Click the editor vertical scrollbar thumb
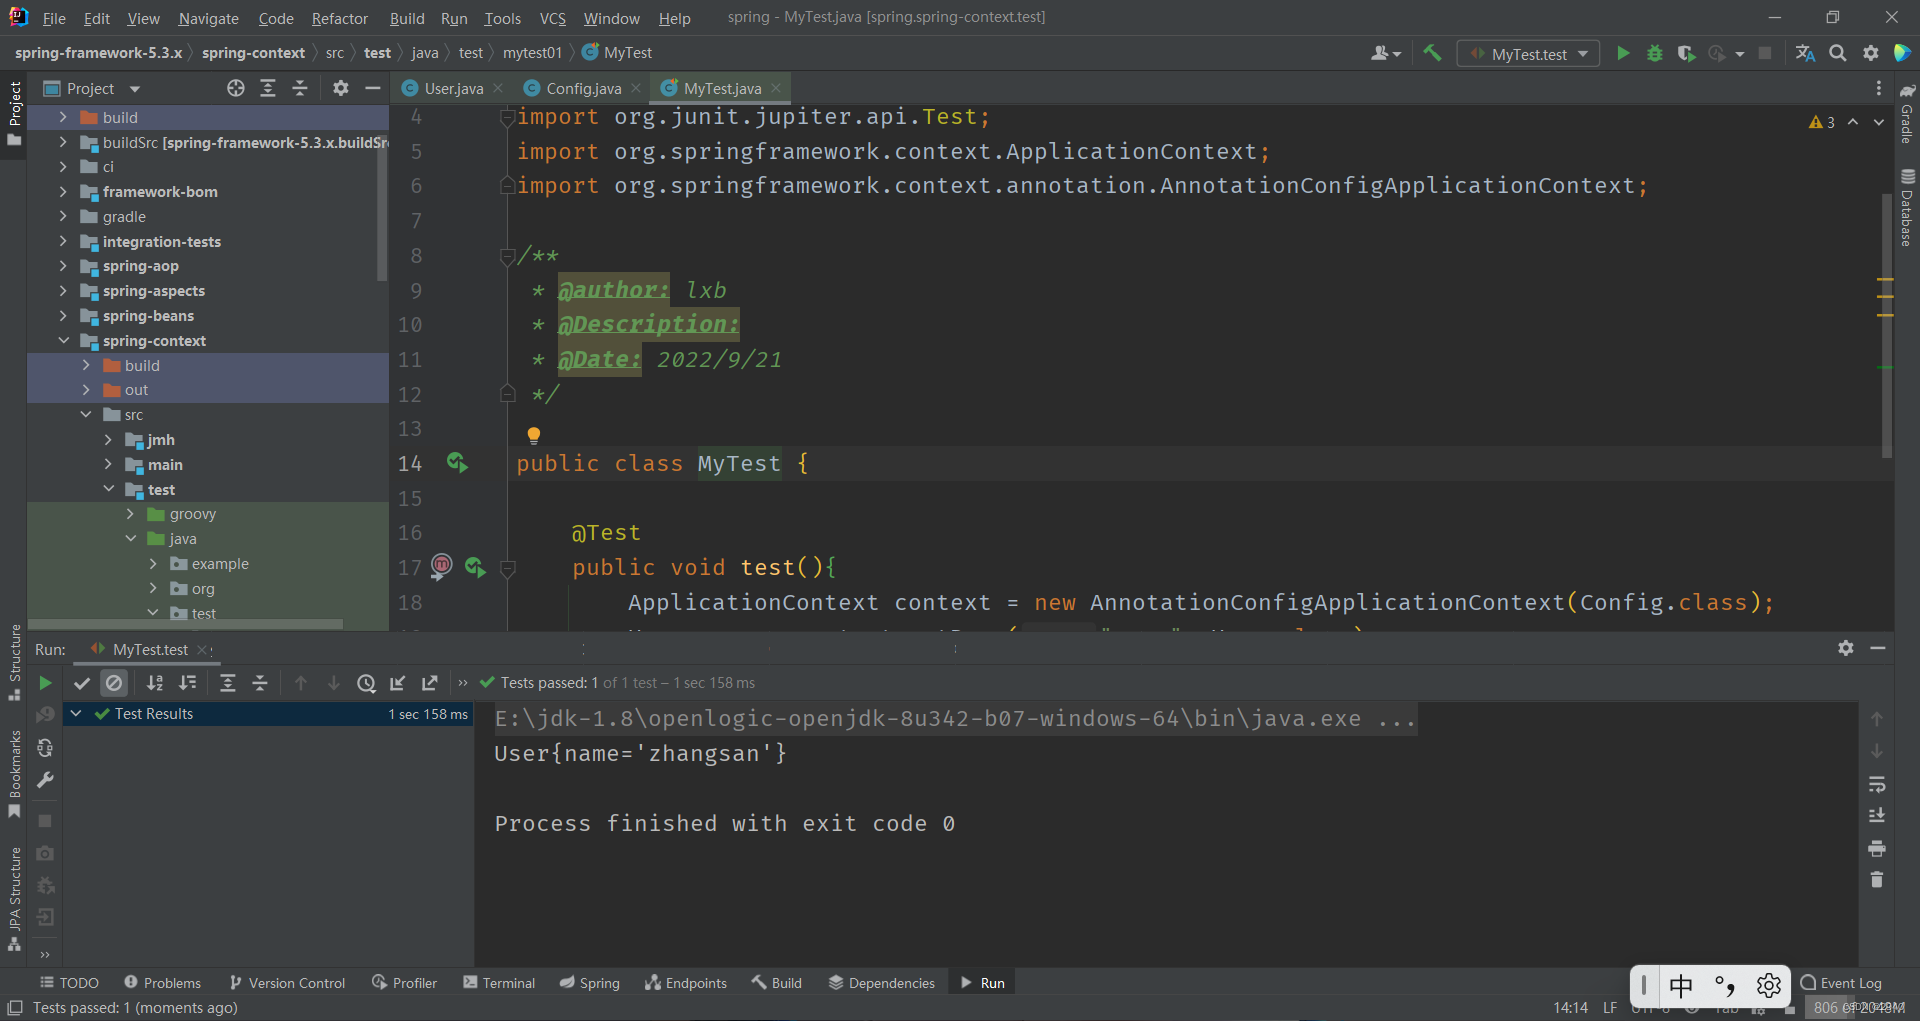 1887,324
